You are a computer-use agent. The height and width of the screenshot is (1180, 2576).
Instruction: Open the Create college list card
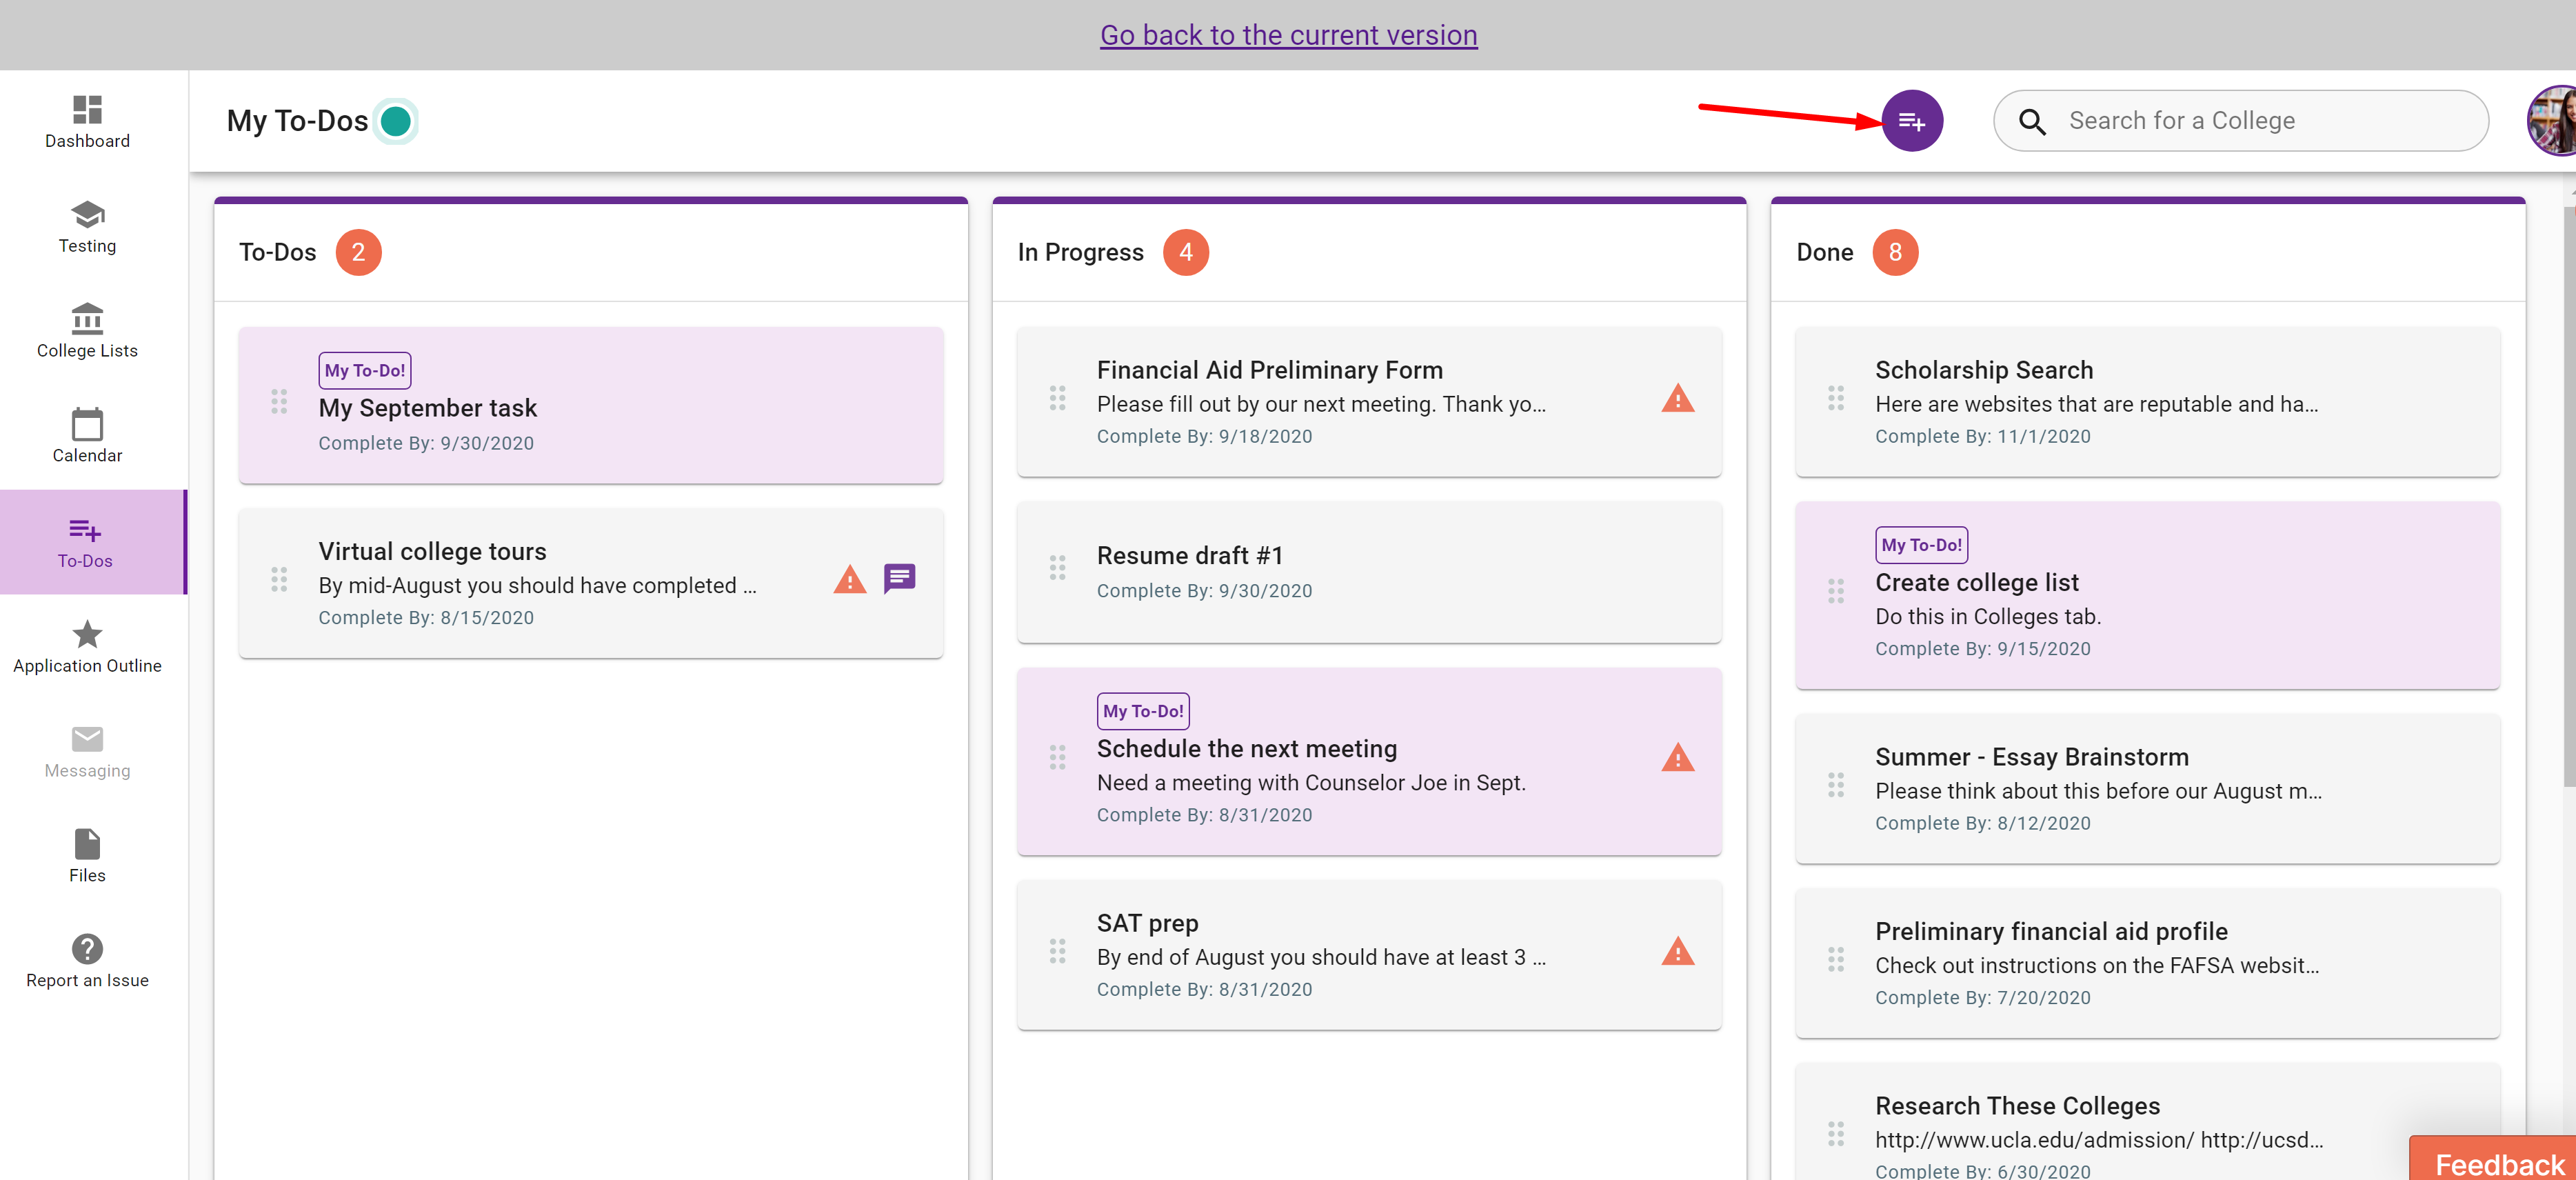coord(2147,595)
